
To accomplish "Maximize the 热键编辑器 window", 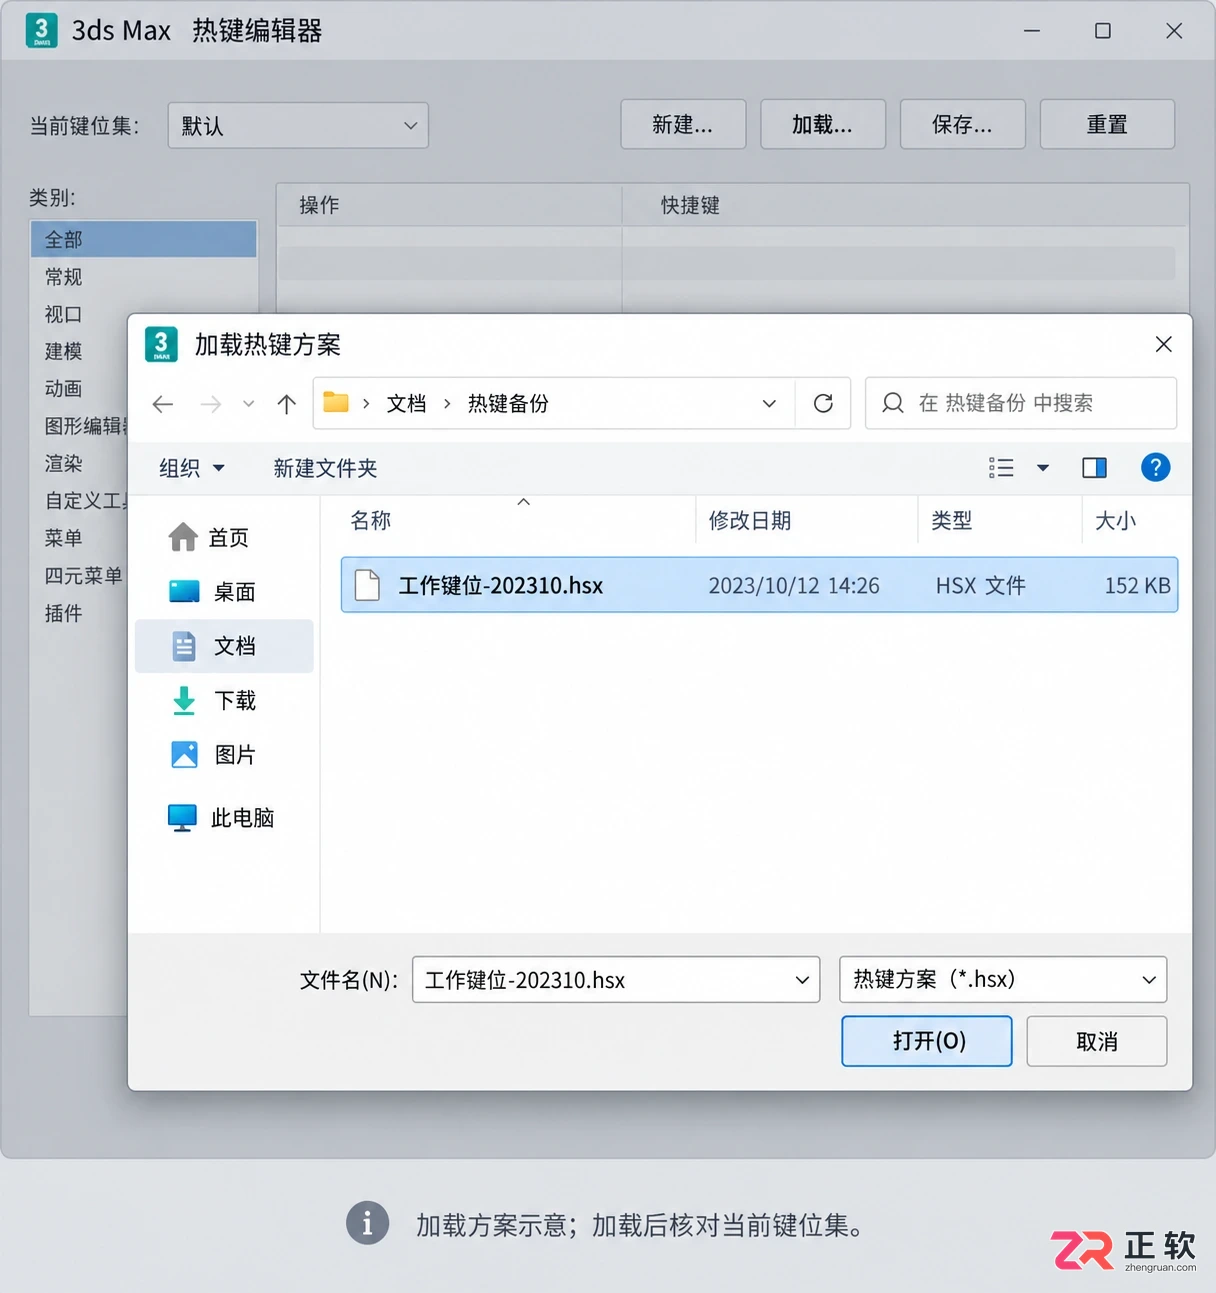I will coord(1102,31).
